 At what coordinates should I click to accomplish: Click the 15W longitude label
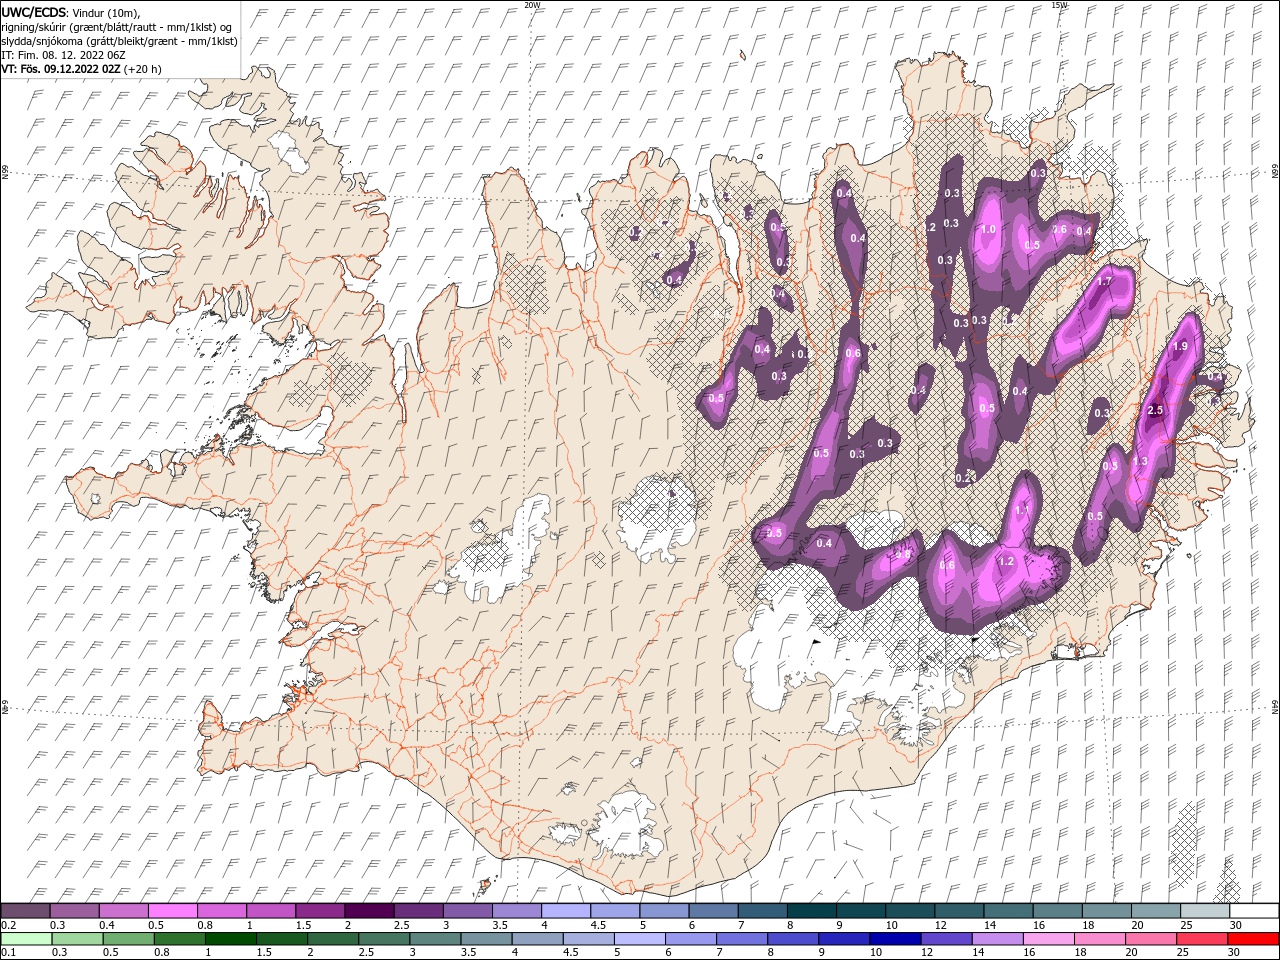[1058, 5]
